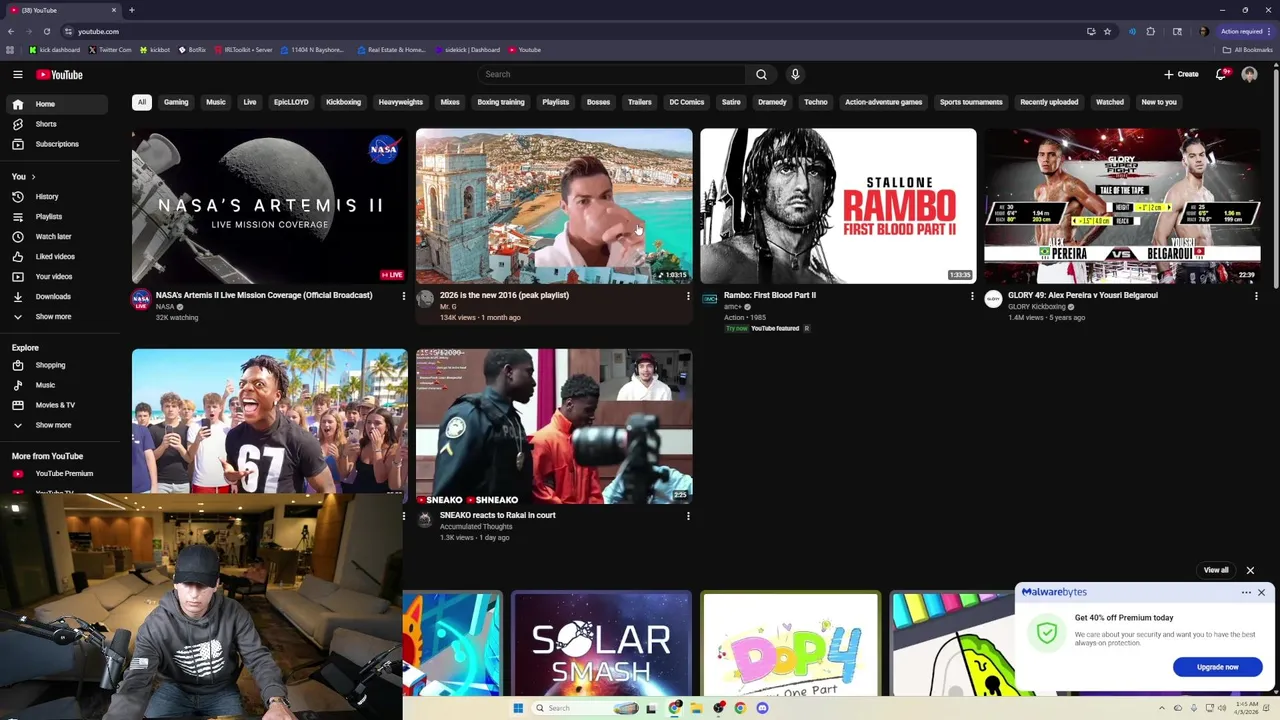The height and width of the screenshot is (720, 1280).
Task: Open the notifications bell
Action: (x=1221, y=74)
